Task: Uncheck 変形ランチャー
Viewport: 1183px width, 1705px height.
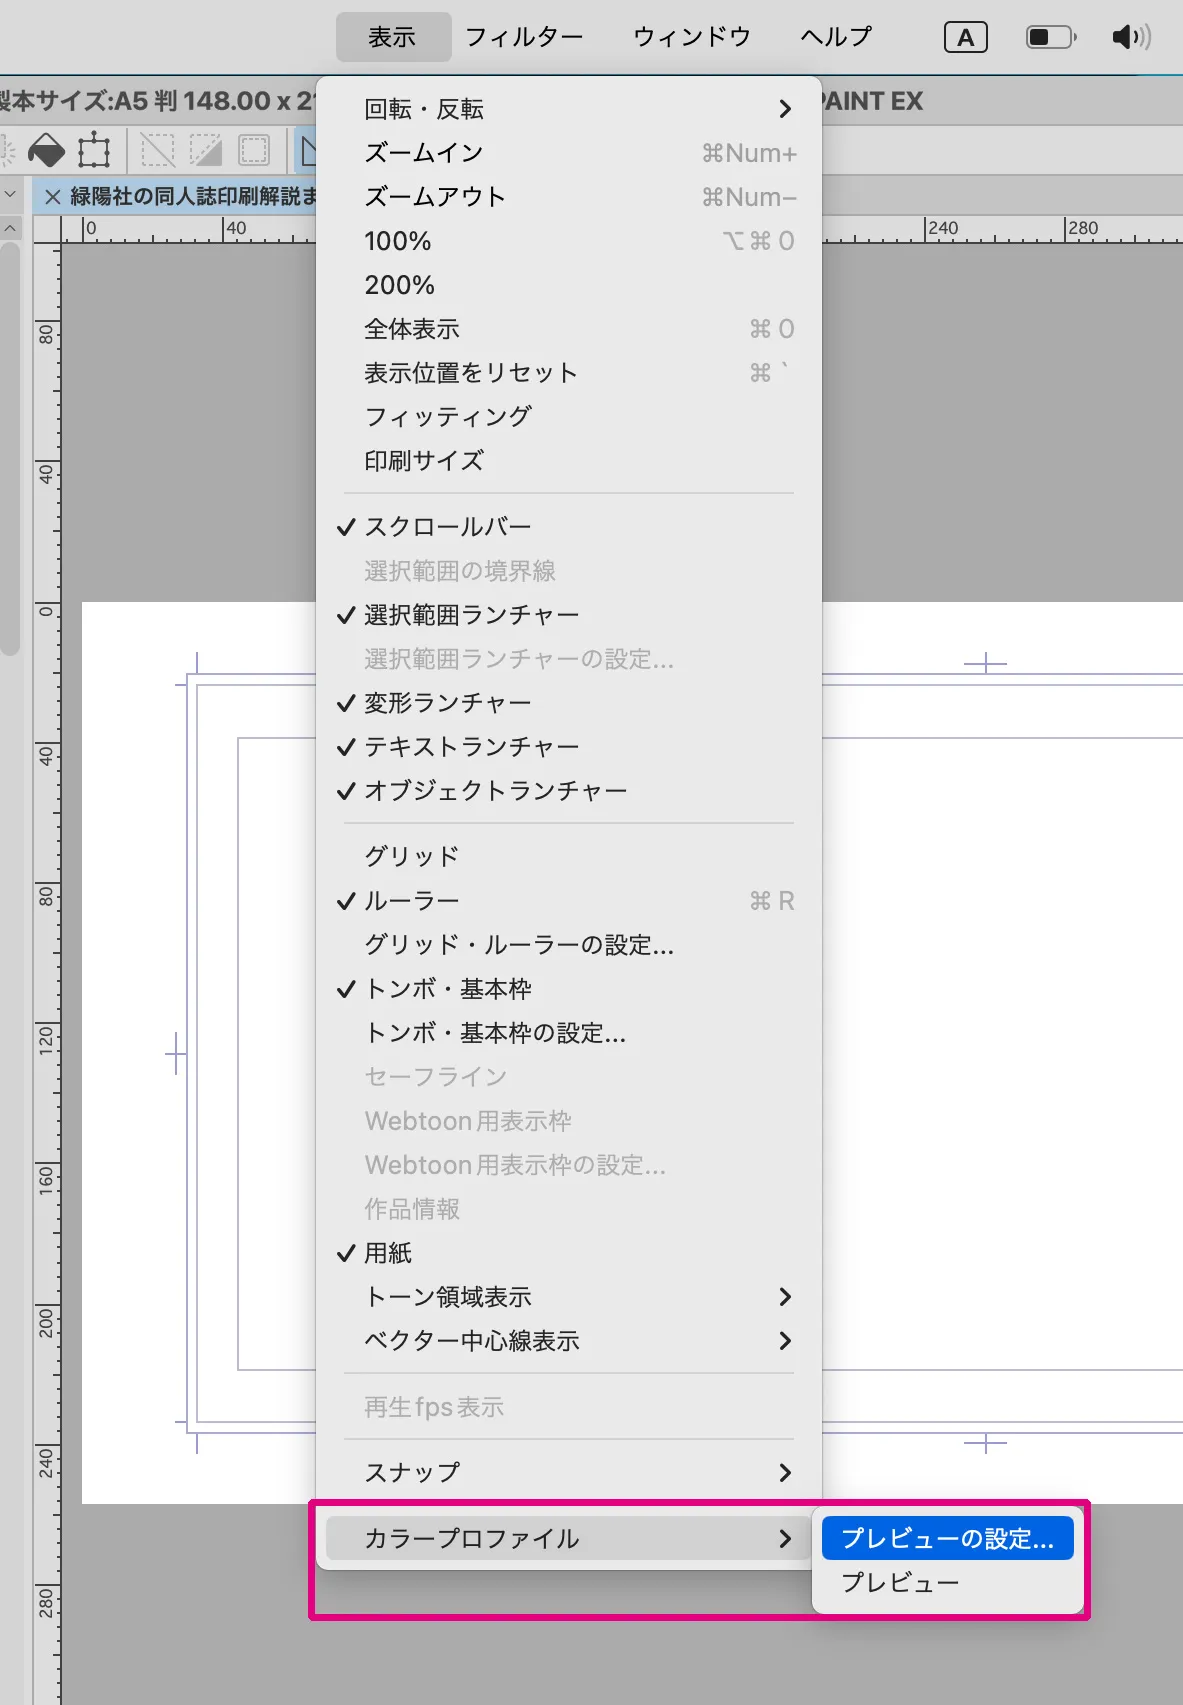Action: (x=569, y=703)
